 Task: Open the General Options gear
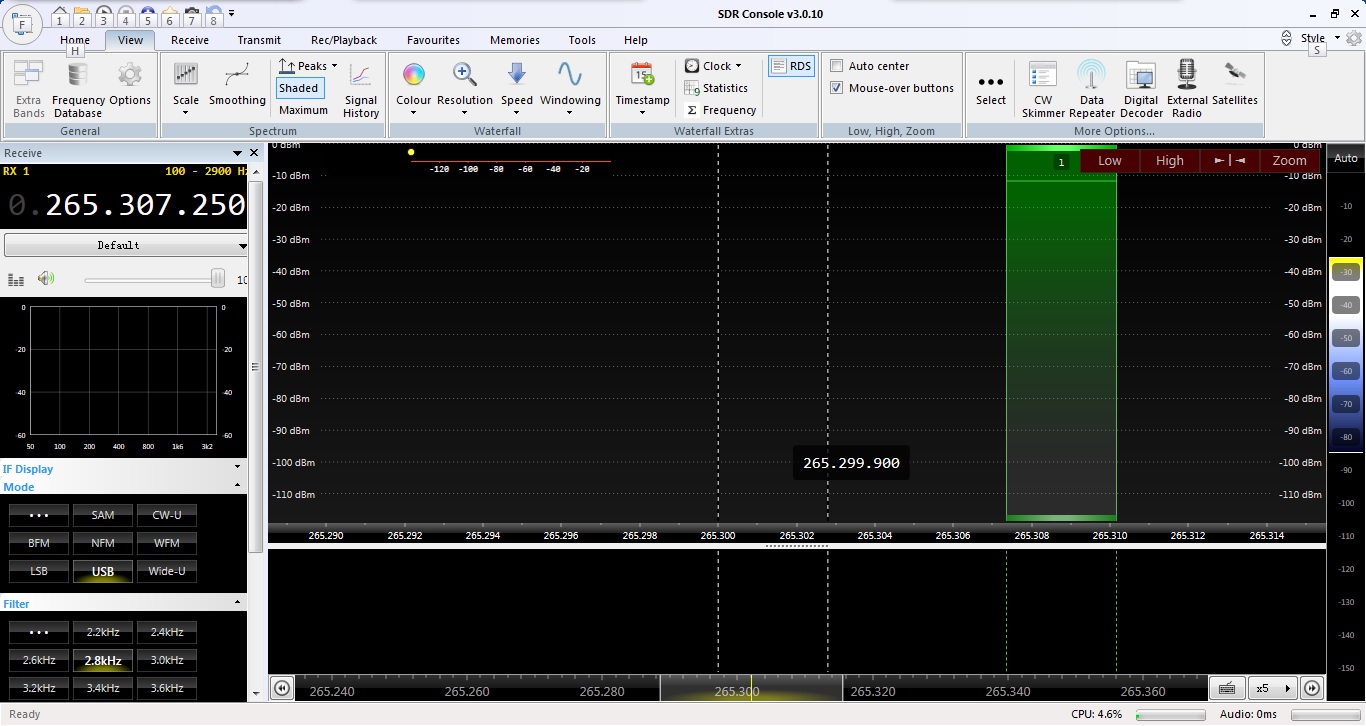[x=130, y=84]
